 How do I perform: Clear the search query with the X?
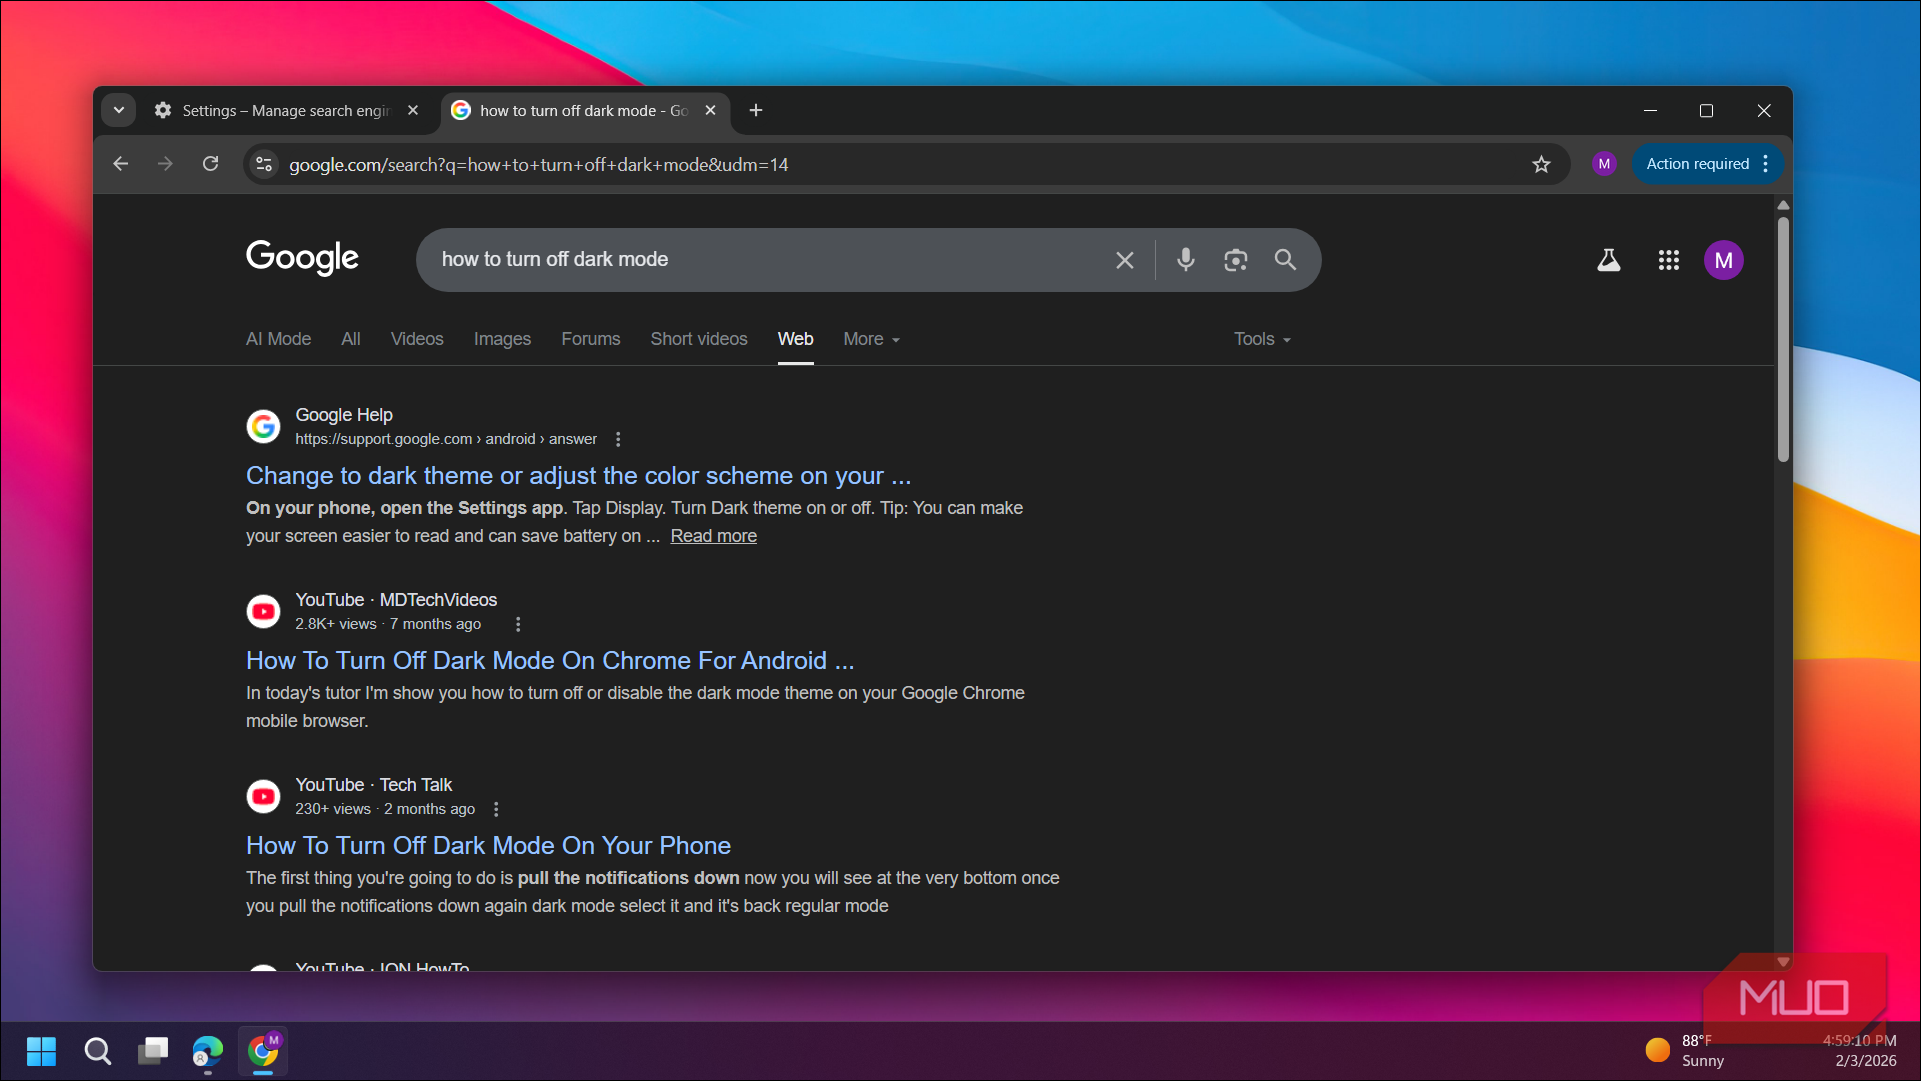(x=1125, y=260)
